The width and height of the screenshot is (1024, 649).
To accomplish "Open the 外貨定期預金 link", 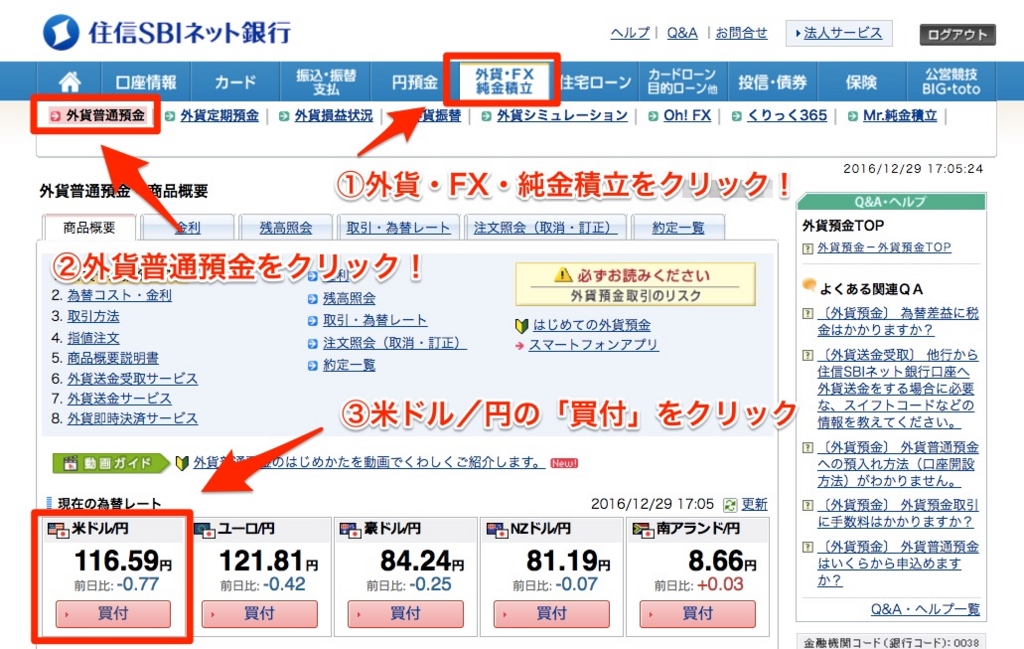I will (219, 116).
